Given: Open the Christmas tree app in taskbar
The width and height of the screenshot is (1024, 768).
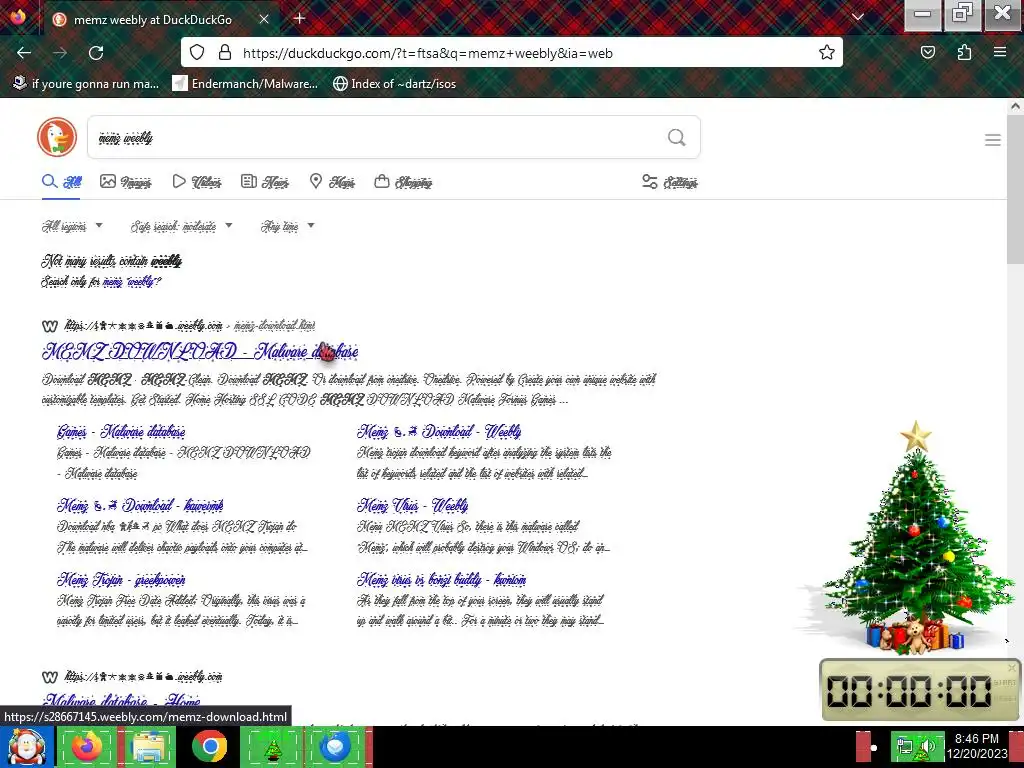Looking at the screenshot, I should (272, 746).
